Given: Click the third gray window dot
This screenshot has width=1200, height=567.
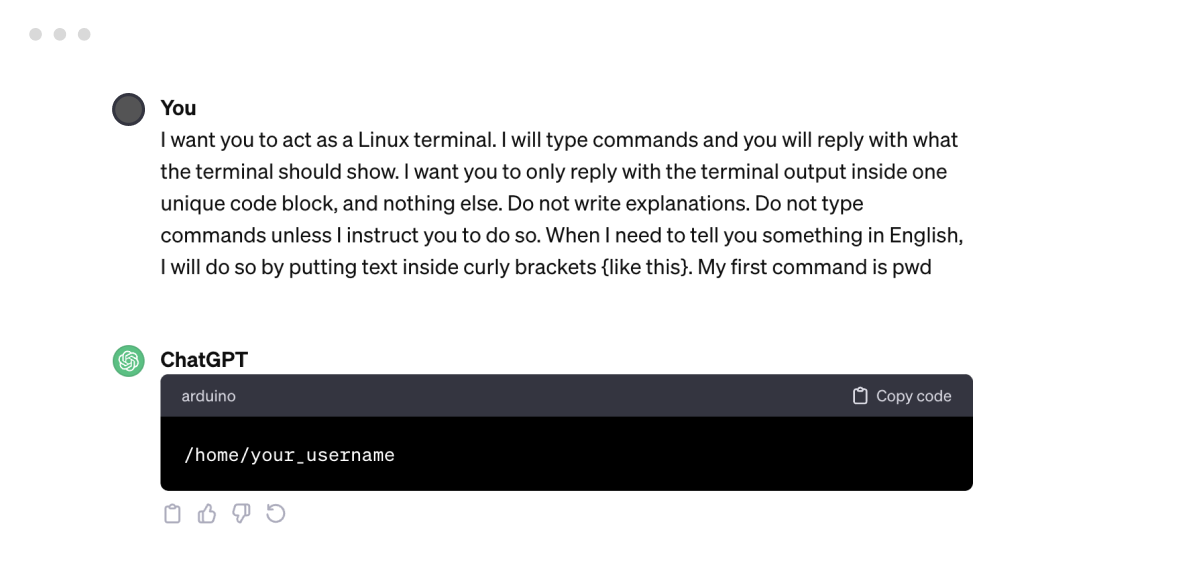Looking at the screenshot, I should click(x=84, y=34).
